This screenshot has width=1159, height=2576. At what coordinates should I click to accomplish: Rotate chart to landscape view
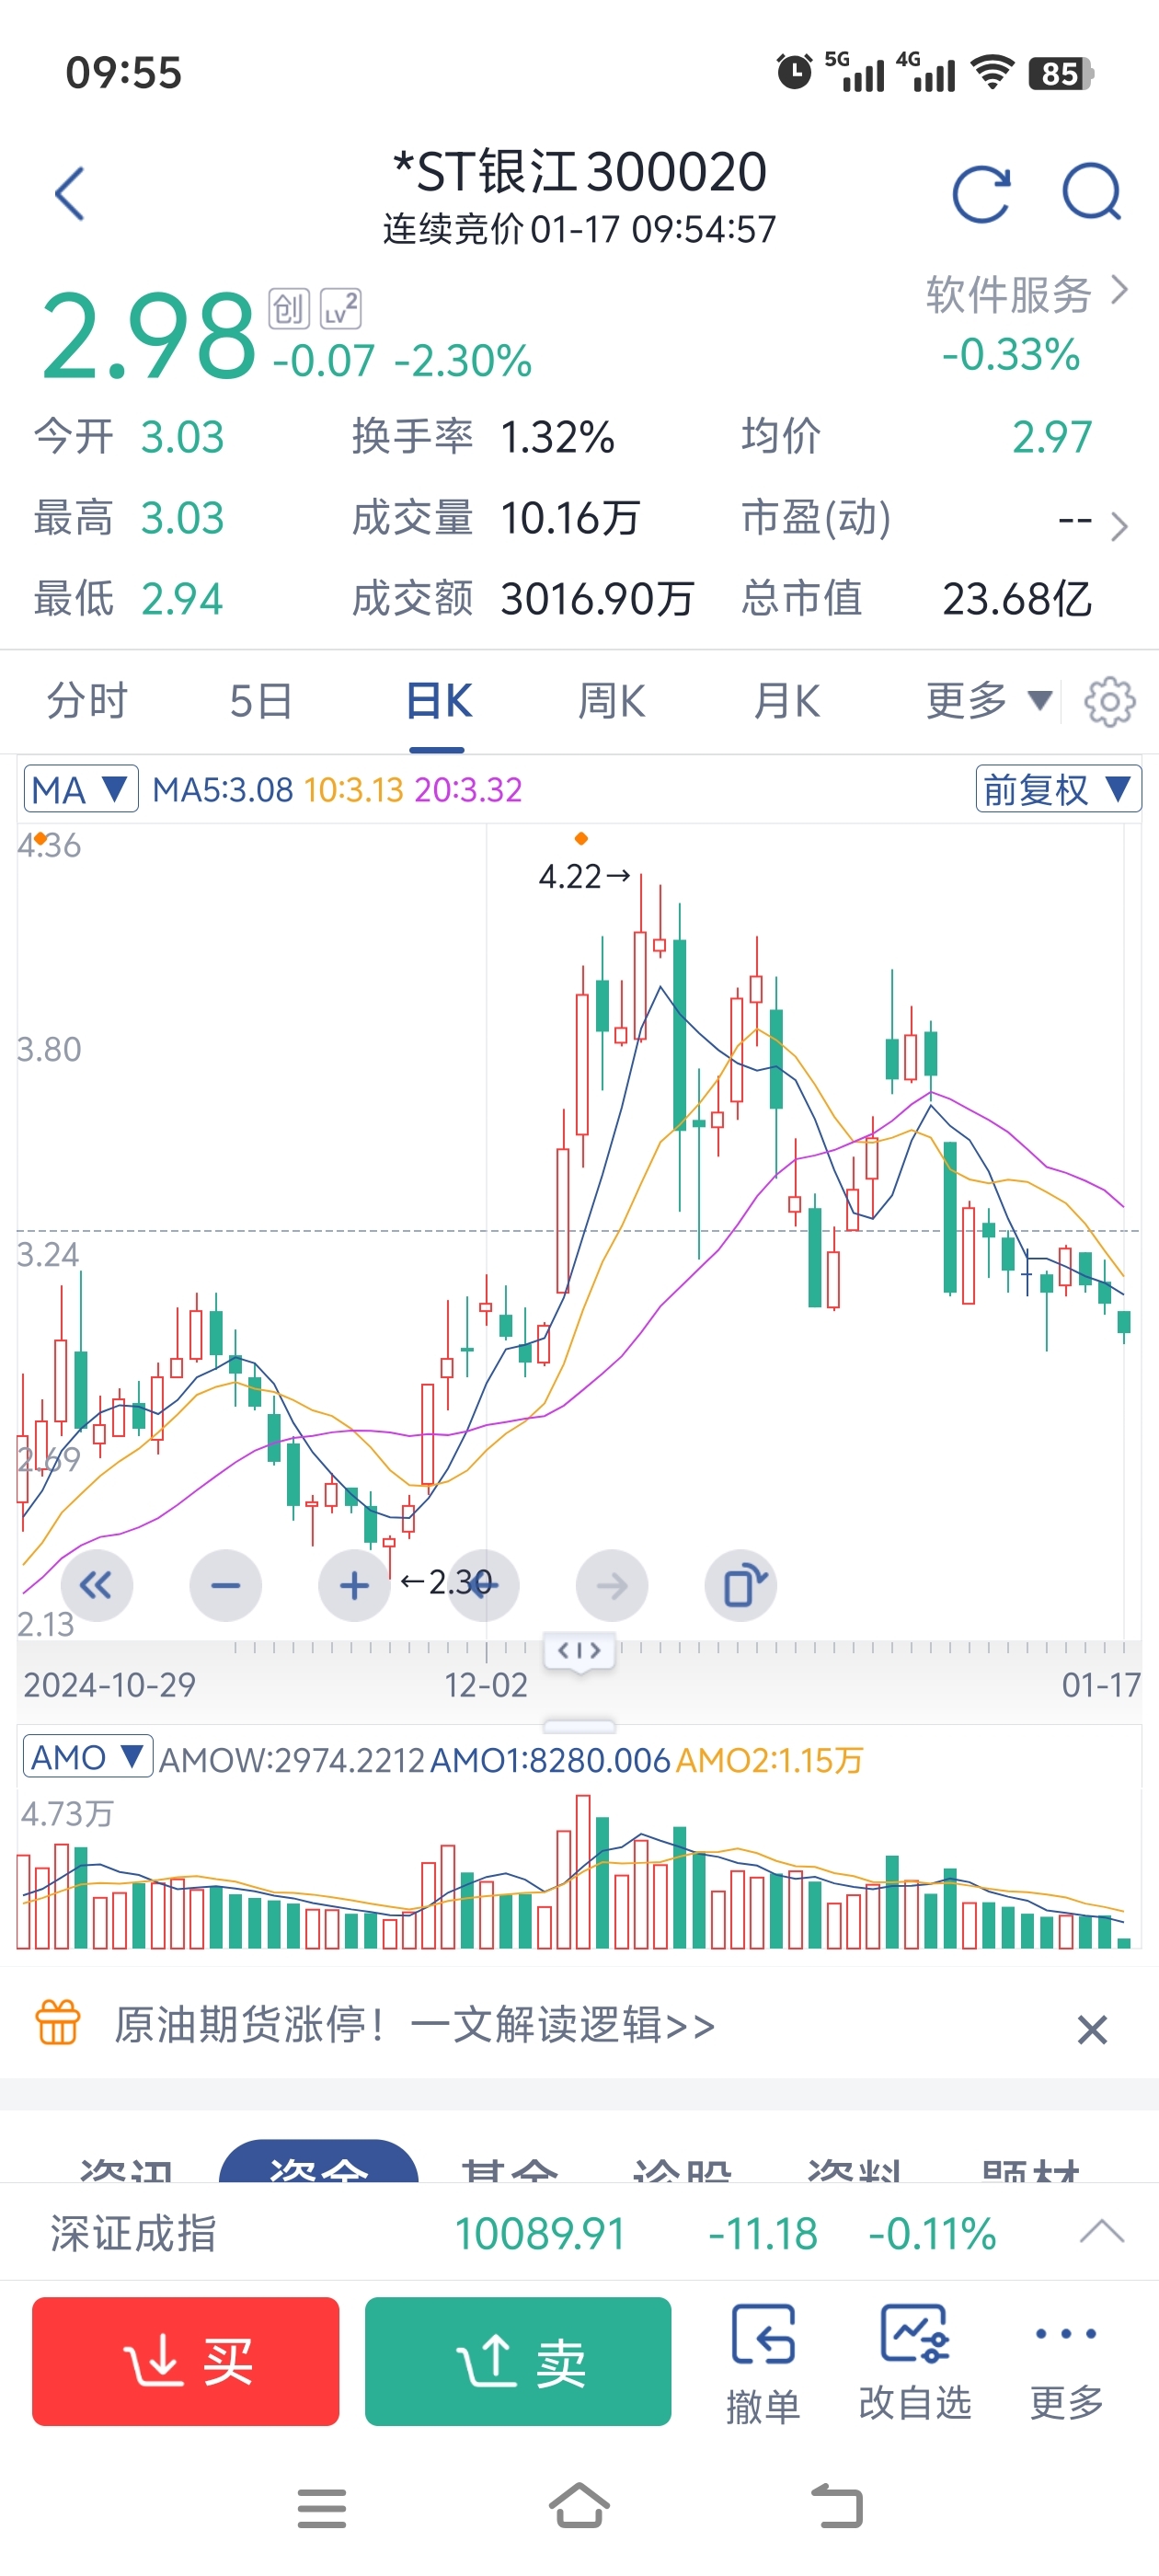(741, 1585)
